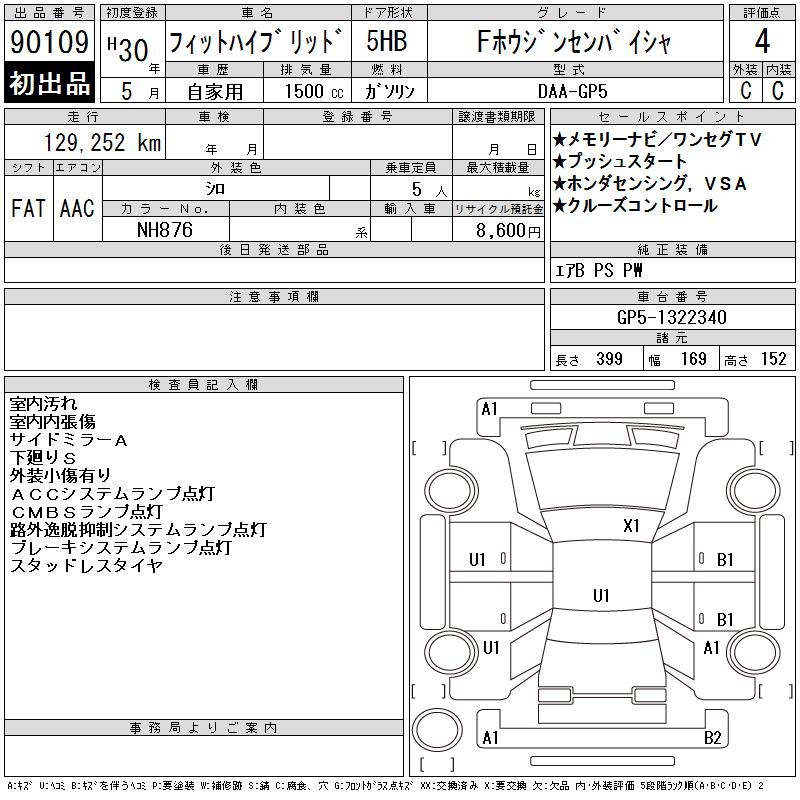This screenshot has height=800, width=800.
Task: Click the model code DAA-GP5
Action: pyautogui.click(x=572, y=91)
